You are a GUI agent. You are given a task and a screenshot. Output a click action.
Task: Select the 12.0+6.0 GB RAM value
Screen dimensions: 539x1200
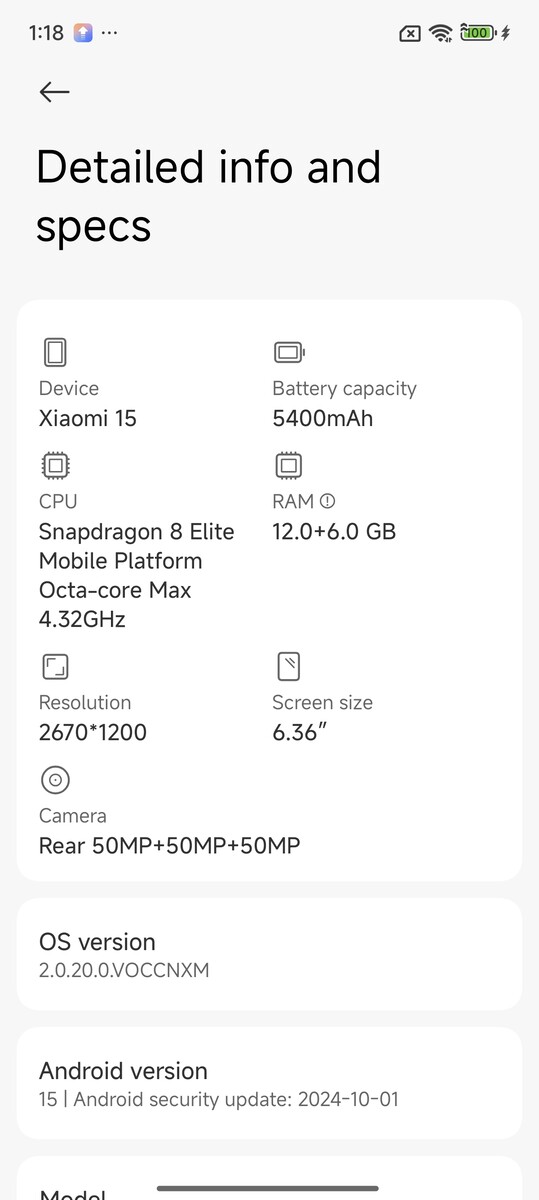tap(334, 531)
